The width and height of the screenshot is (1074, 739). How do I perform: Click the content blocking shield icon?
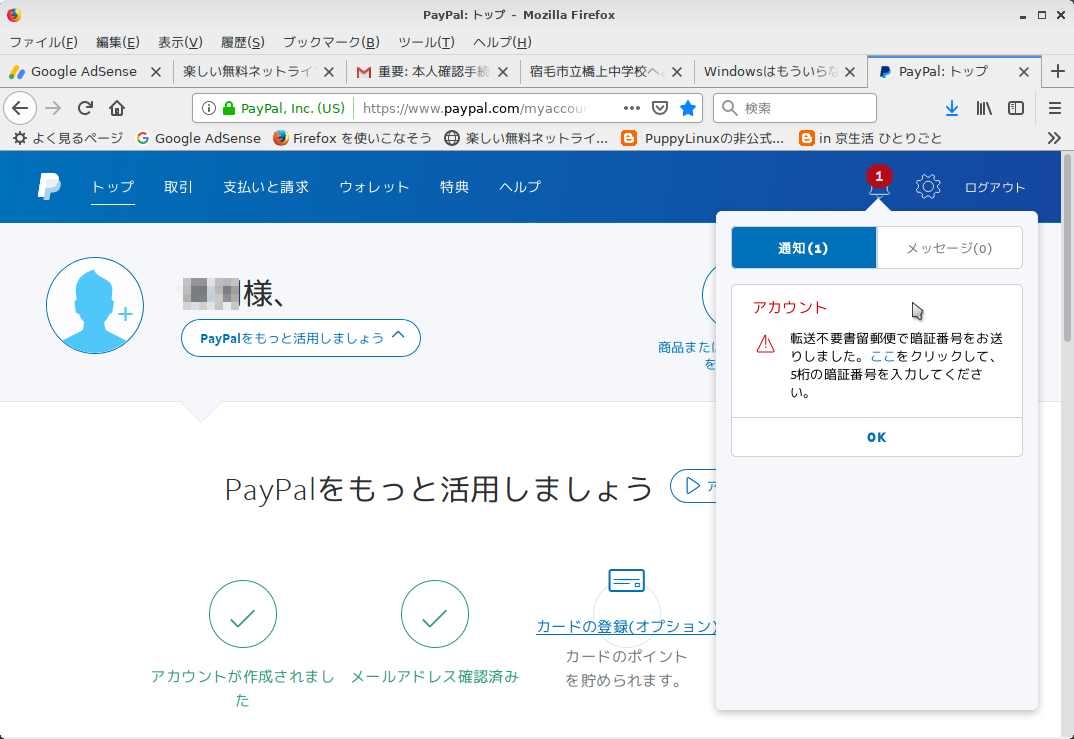661,108
